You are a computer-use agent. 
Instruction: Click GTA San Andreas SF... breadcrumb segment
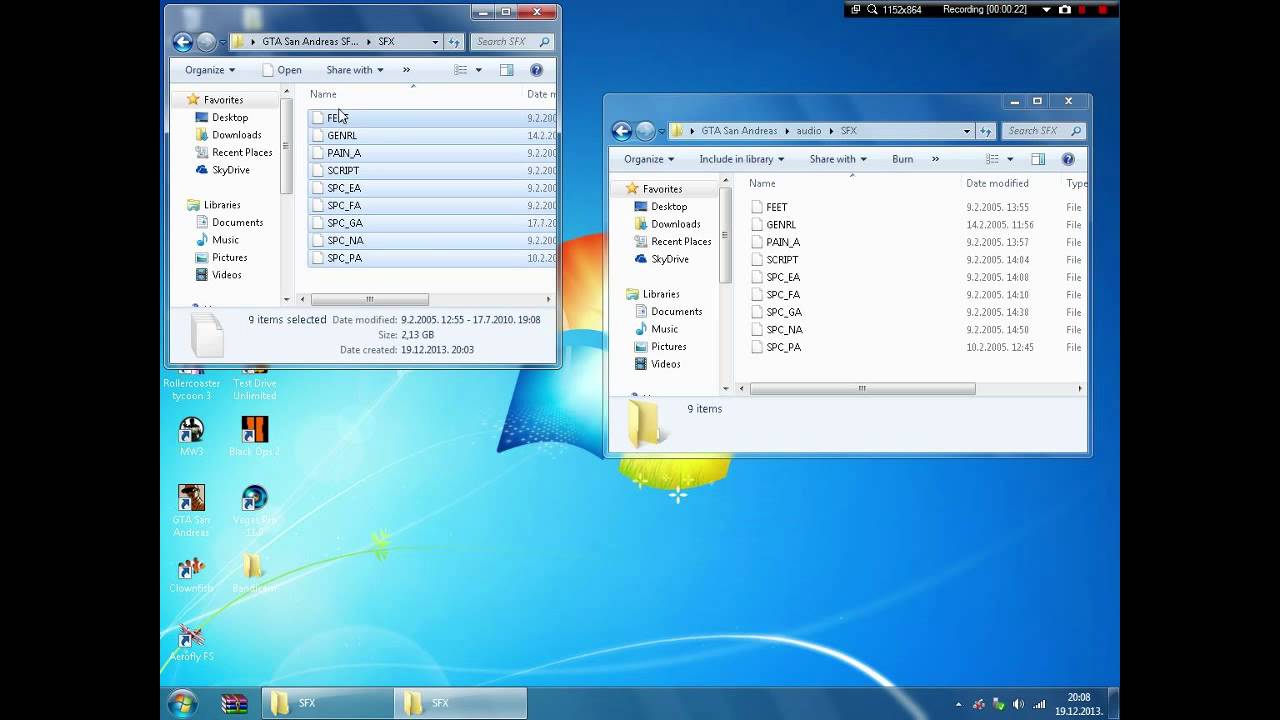[x=310, y=42]
